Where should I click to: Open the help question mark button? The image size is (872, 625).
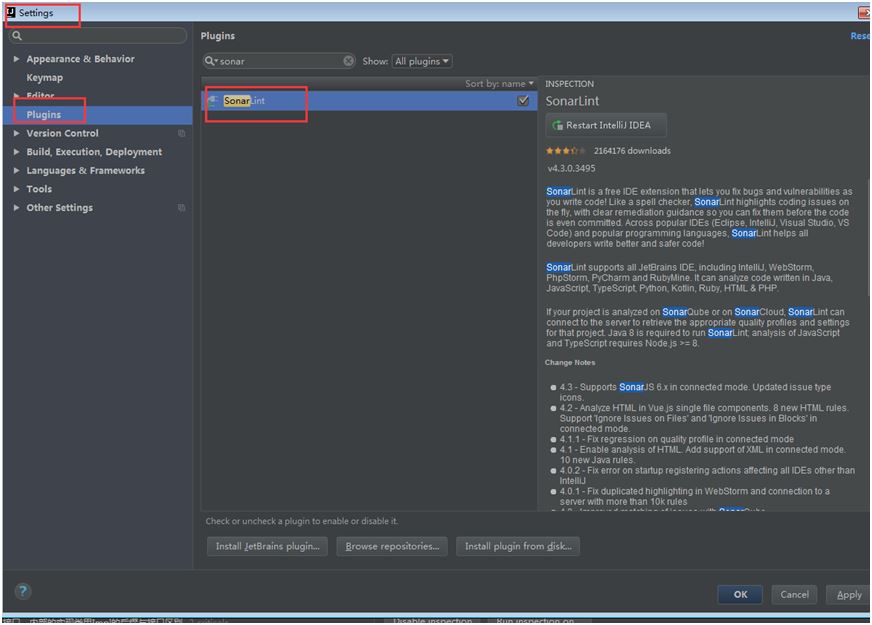click(23, 591)
